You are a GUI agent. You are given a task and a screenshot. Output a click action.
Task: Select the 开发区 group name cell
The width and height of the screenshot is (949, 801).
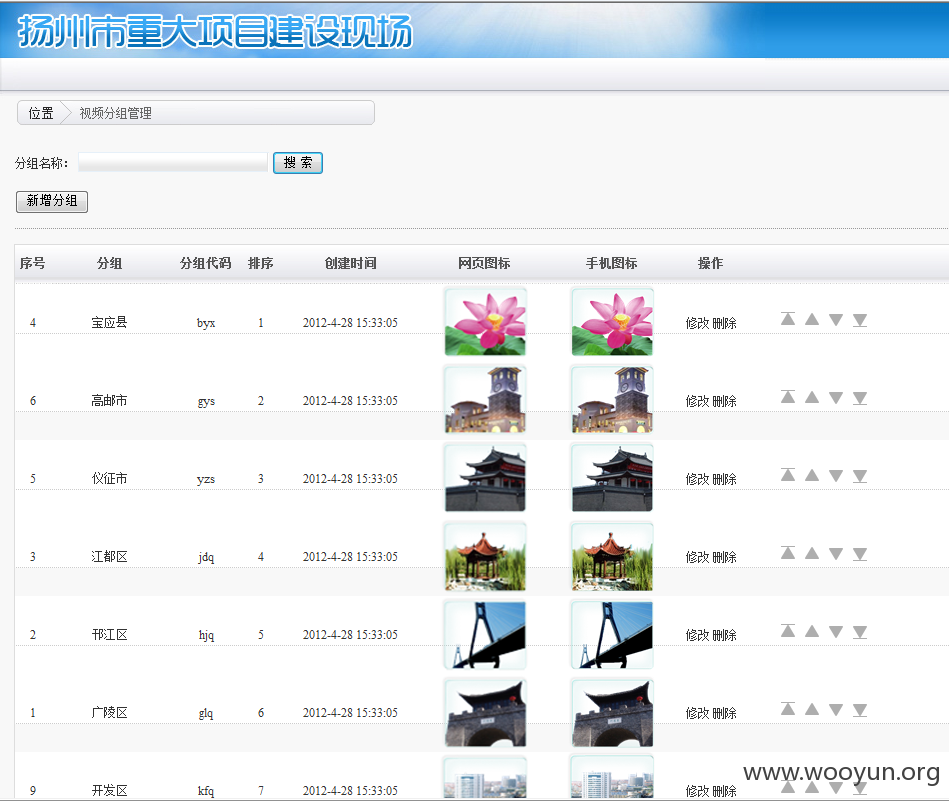[110, 791]
